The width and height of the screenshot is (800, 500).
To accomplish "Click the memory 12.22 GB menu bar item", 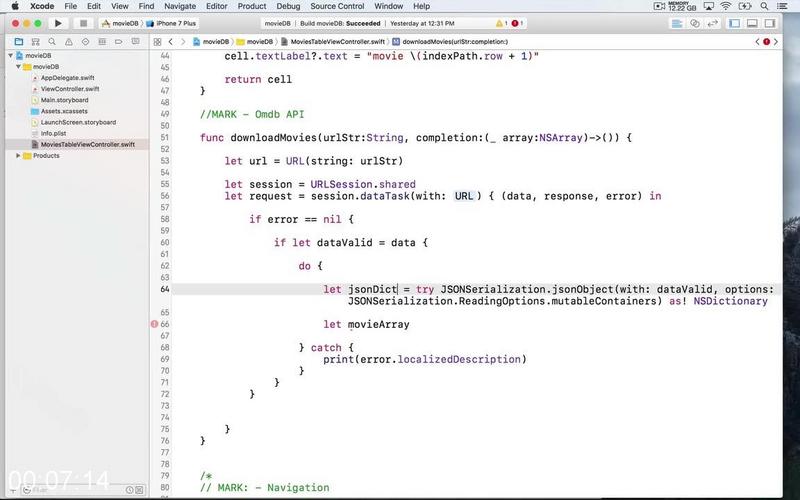I will click(x=683, y=6).
